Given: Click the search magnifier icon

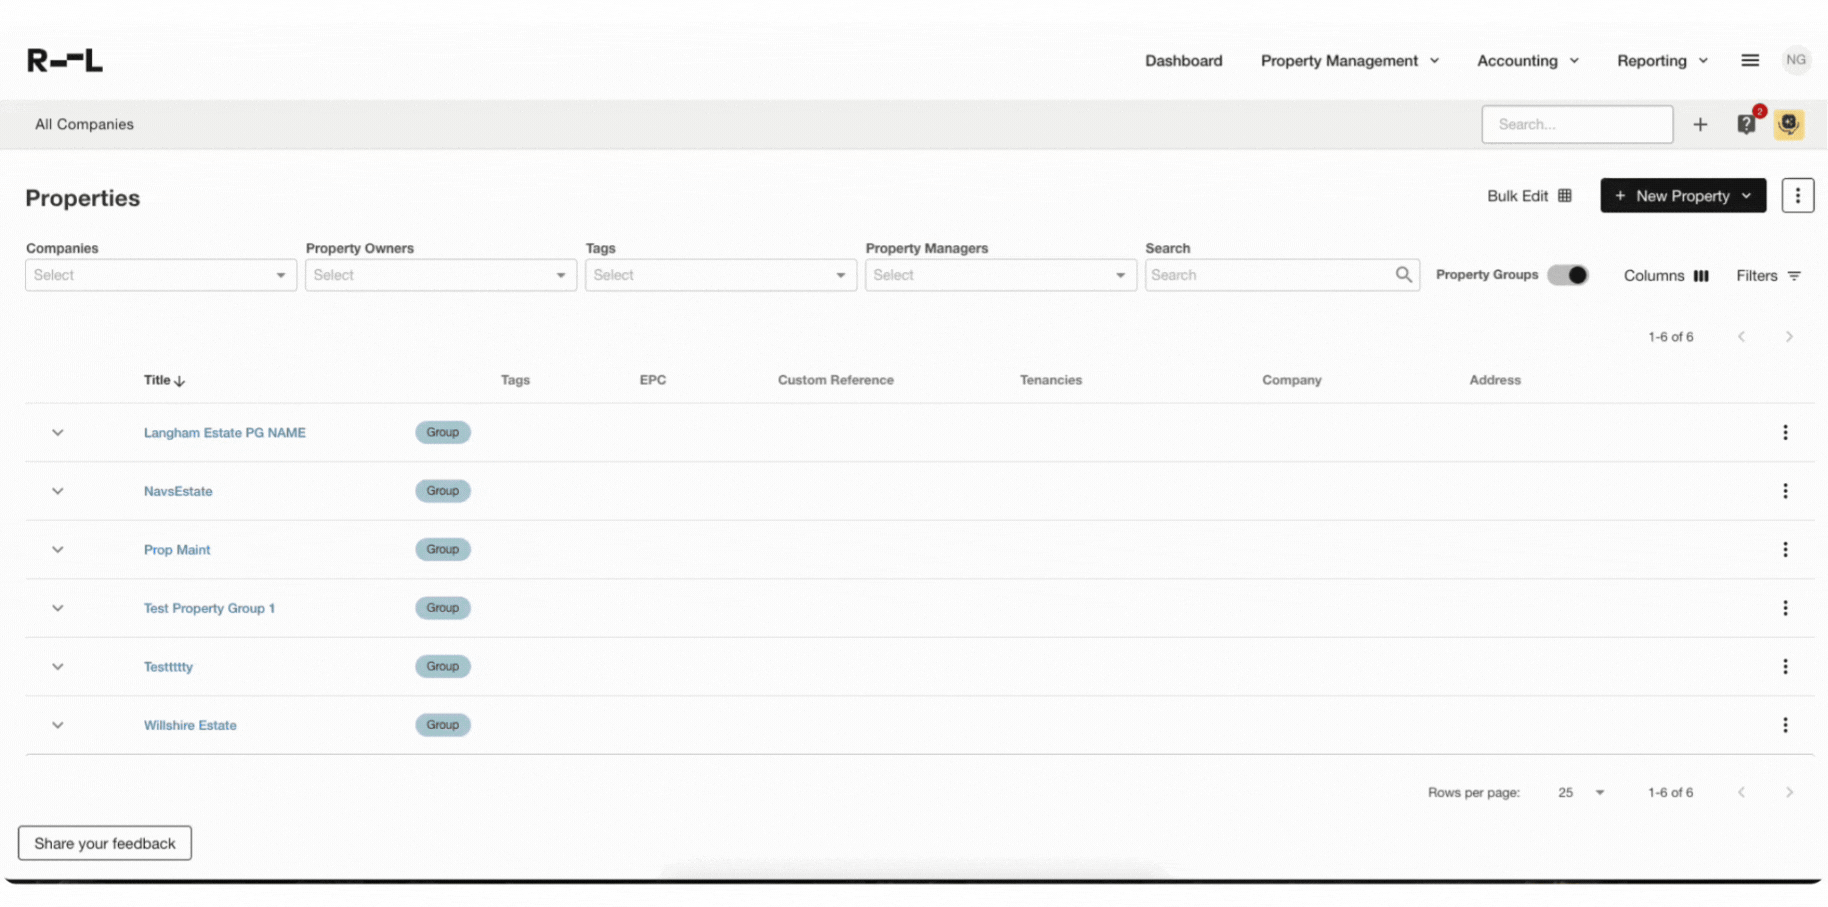Looking at the screenshot, I should tap(1404, 275).
